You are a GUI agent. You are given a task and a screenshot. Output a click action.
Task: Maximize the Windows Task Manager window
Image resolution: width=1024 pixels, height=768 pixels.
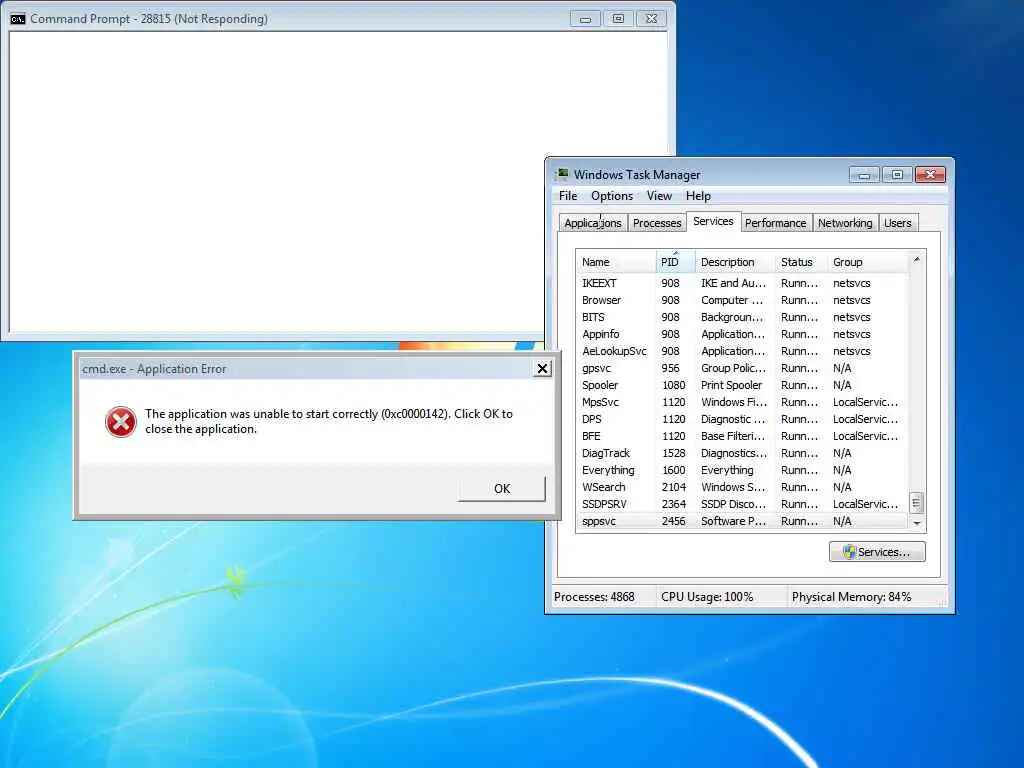tap(897, 174)
